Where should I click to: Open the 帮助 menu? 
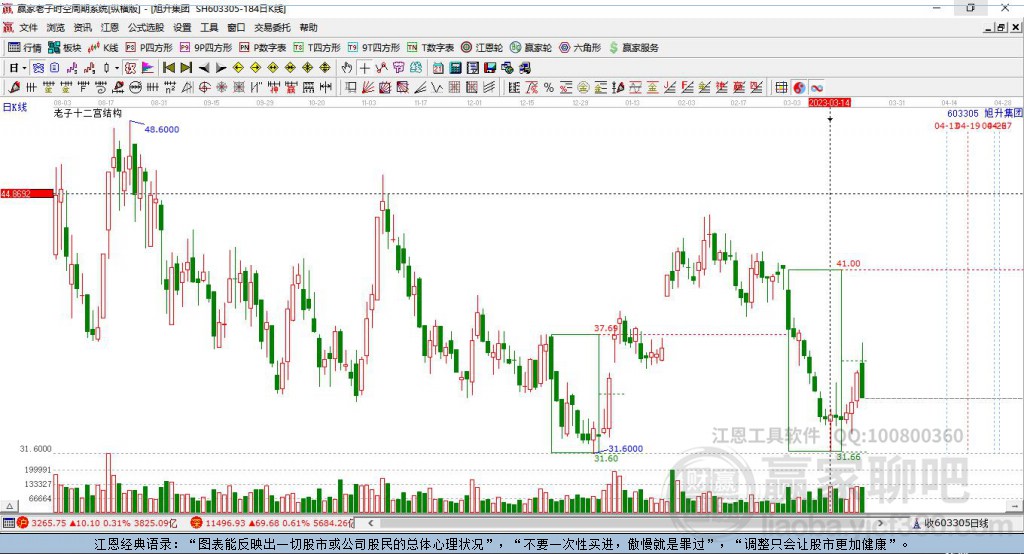[308, 27]
